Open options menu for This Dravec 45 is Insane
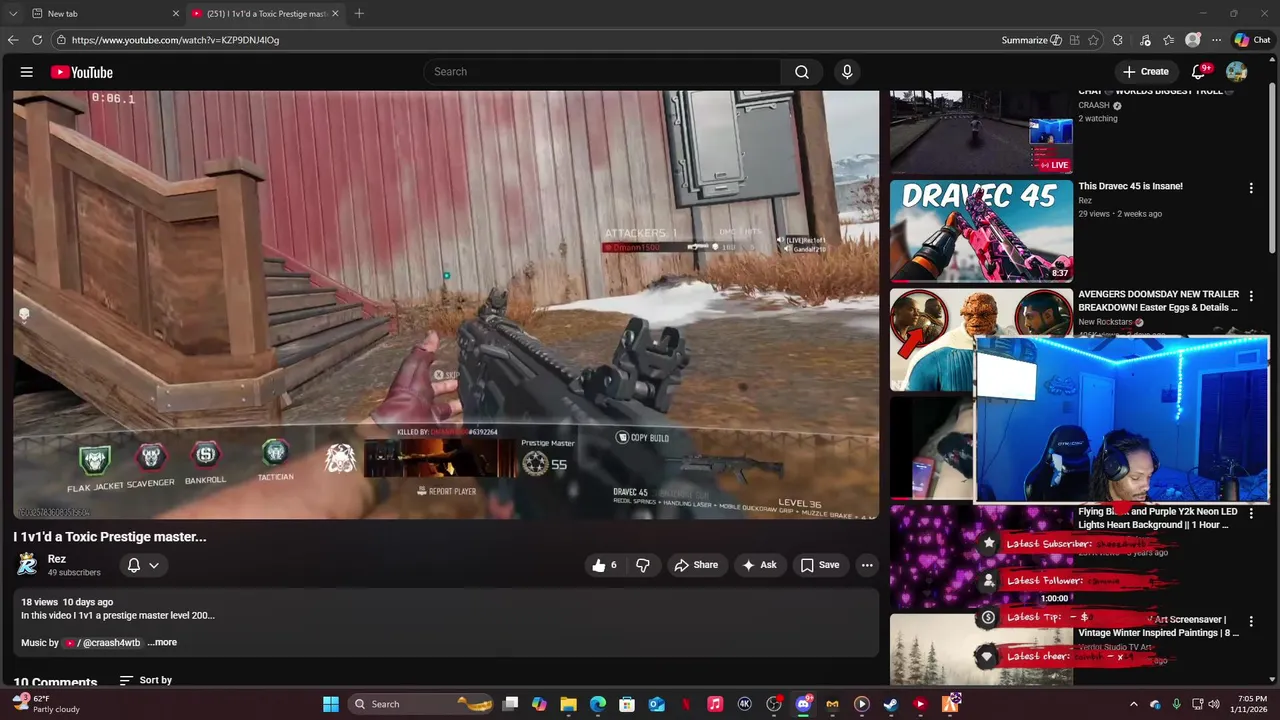Viewport: 1280px width, 720px height. tap(1250, 188)
